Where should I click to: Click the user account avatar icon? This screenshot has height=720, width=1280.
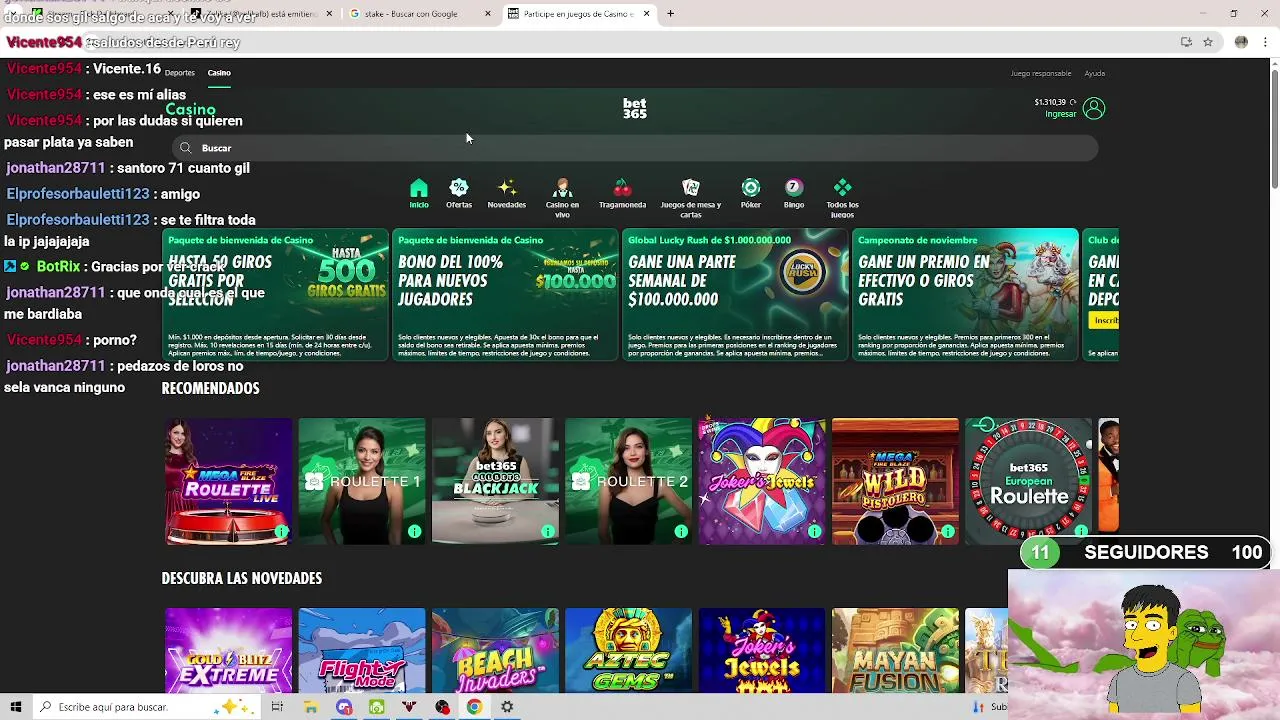(1094, 108)
